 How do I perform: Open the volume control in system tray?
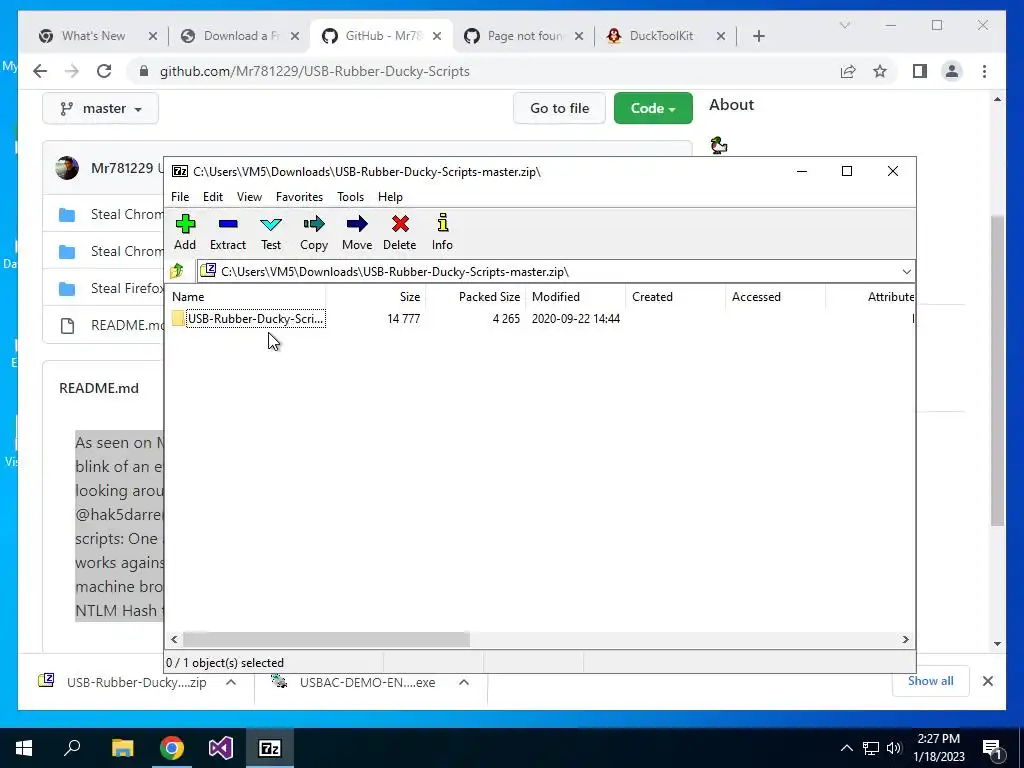(x=895, y=748)
